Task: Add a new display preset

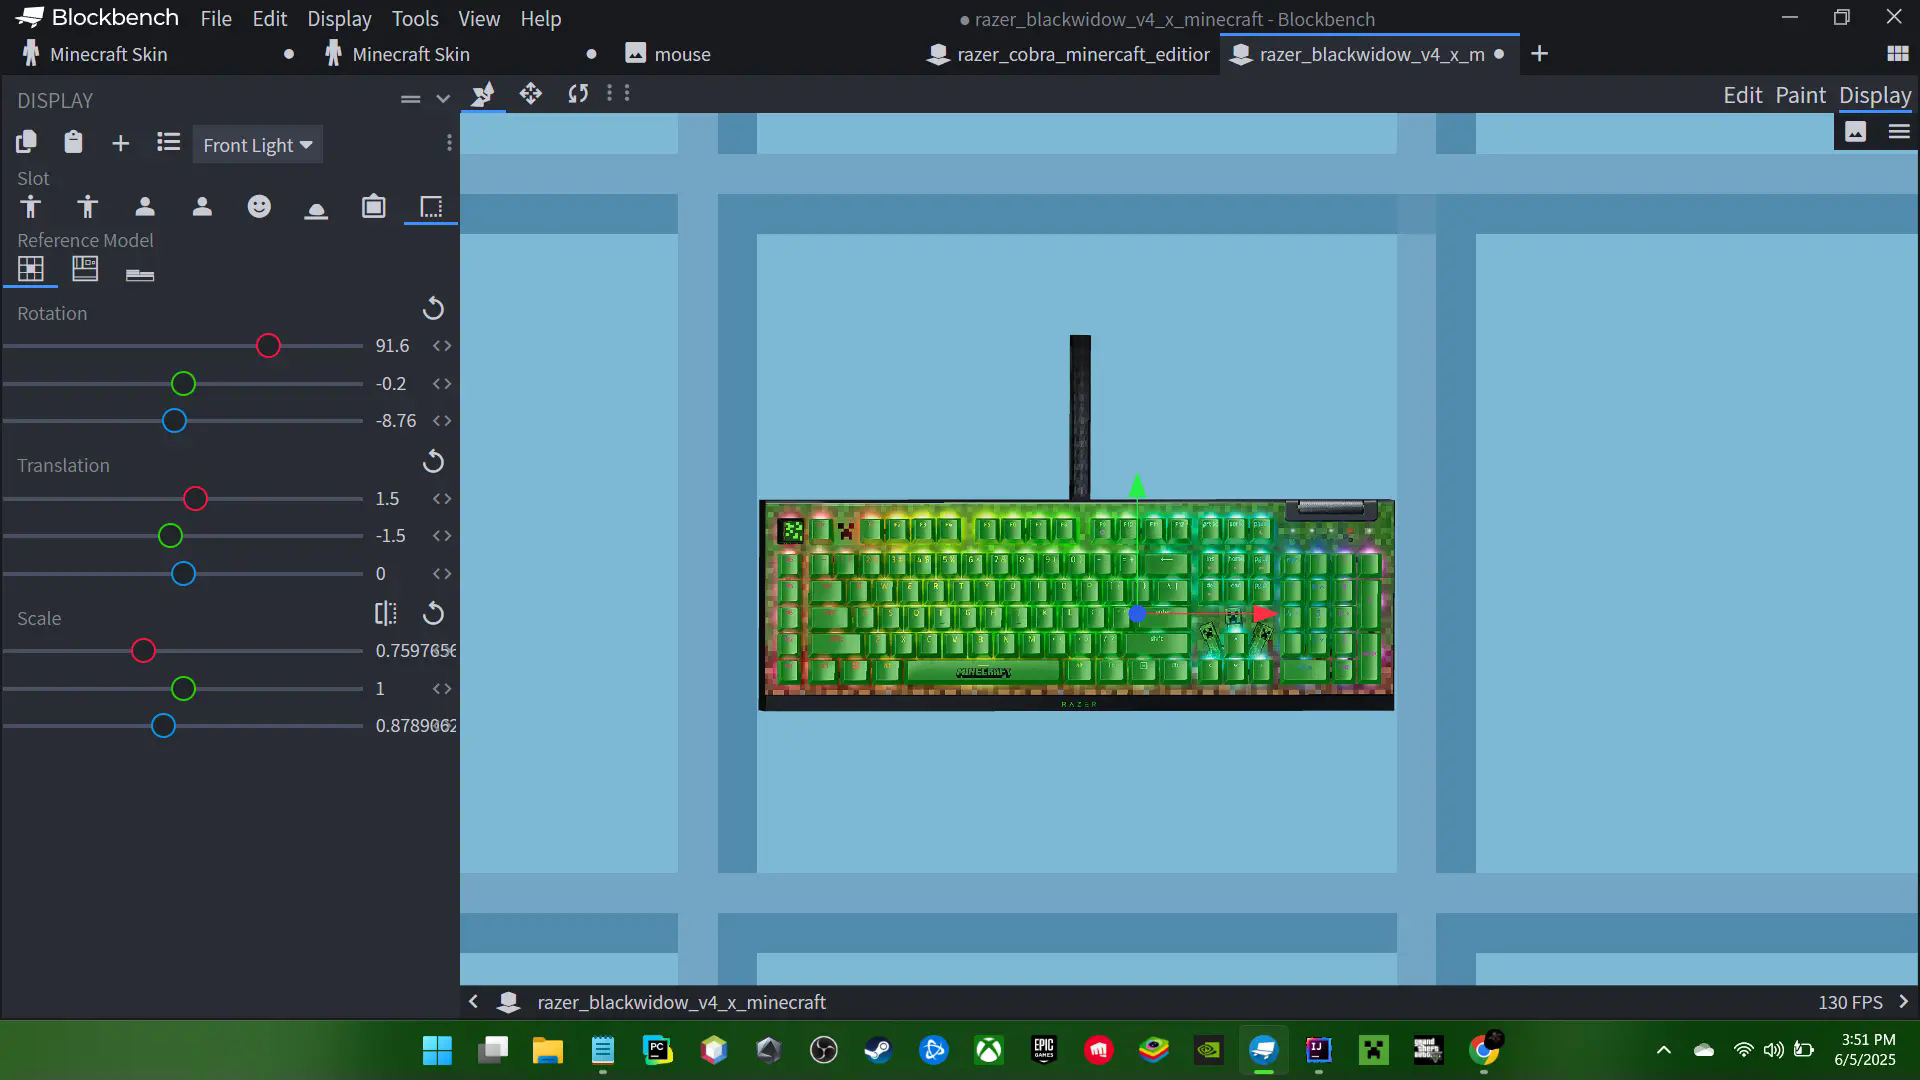Action: [x=120, y=144]
